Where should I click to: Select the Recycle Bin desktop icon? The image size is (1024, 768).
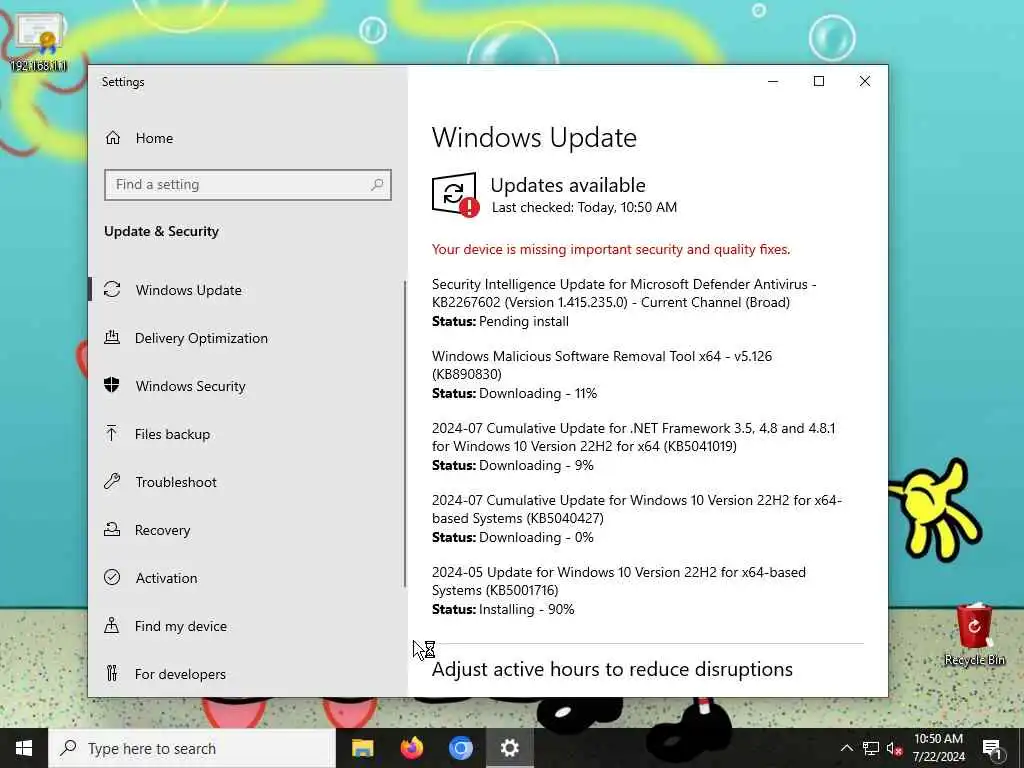[974, 634]
